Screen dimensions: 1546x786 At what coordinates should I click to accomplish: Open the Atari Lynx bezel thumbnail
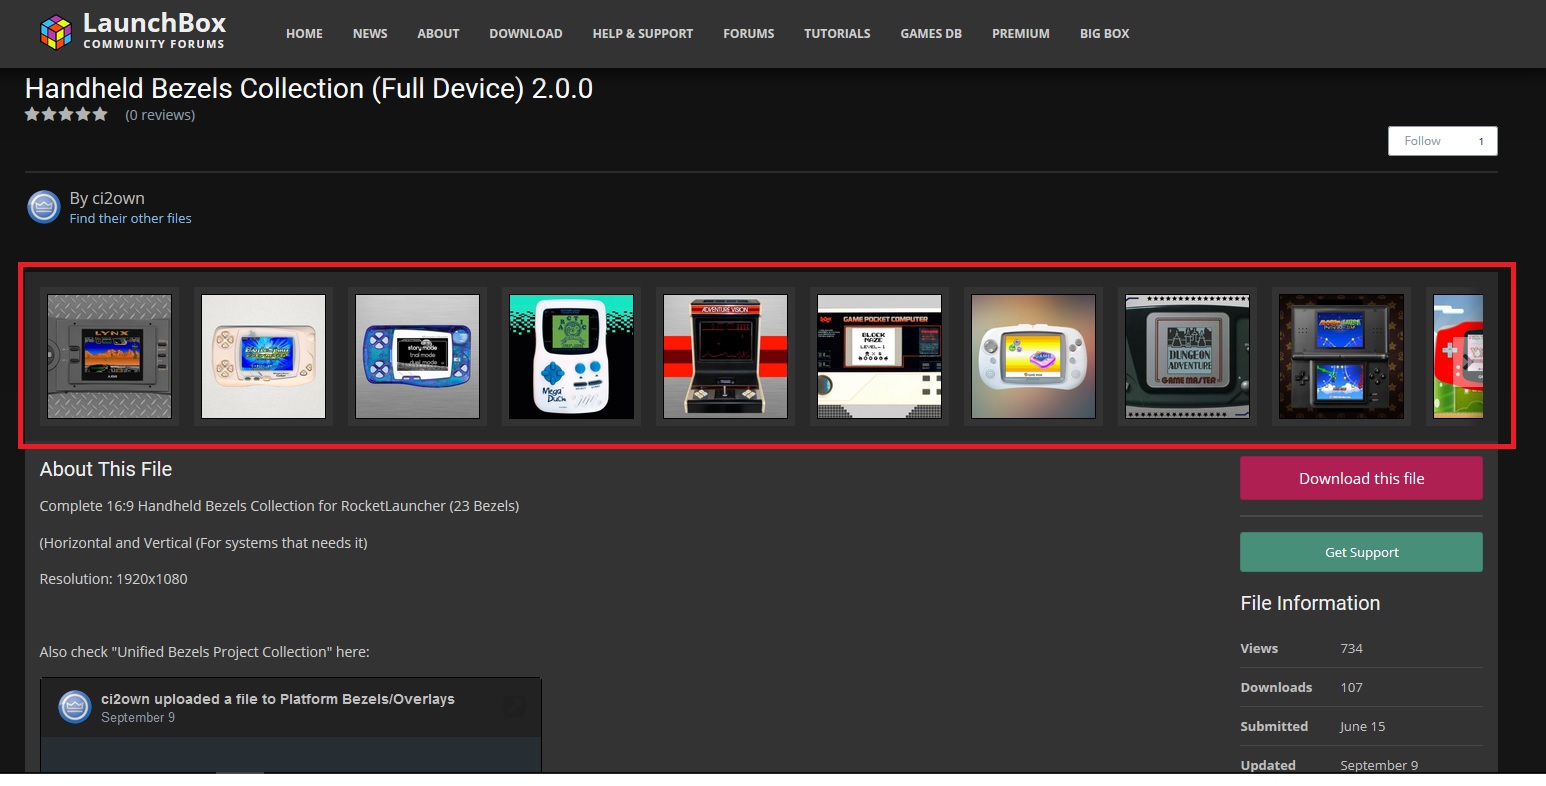point(109,356)
